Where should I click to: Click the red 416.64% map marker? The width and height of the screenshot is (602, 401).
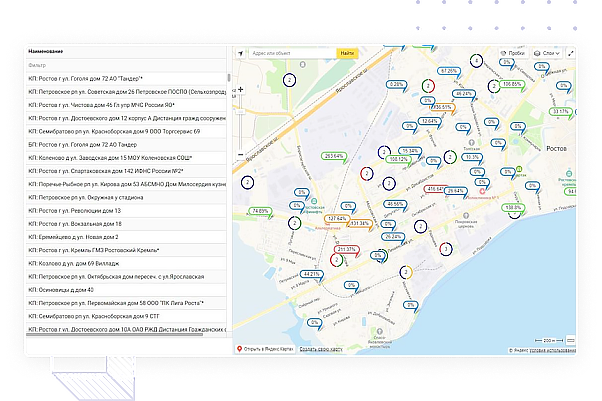click(435, 189)
